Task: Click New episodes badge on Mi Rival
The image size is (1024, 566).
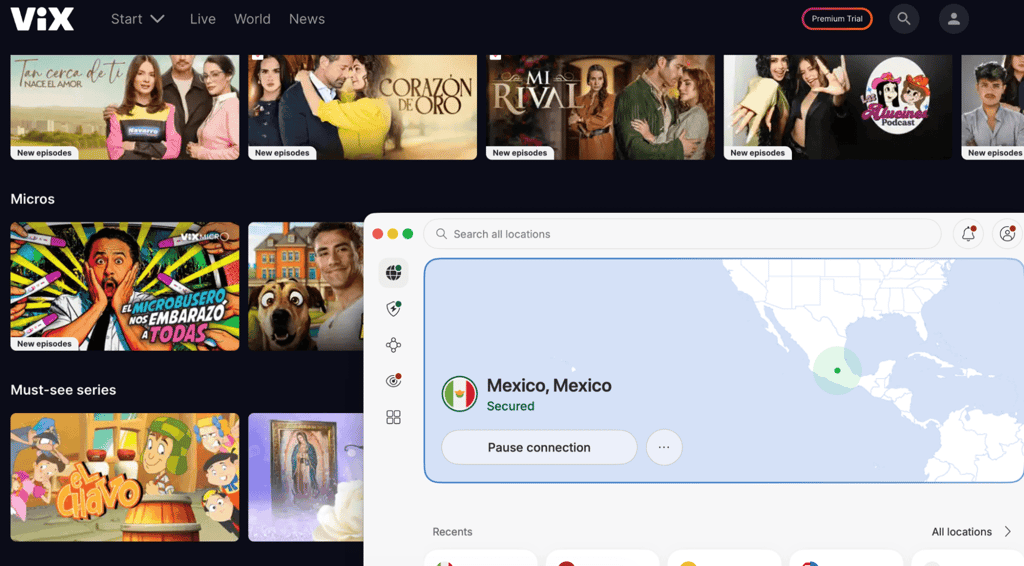Action: click(x=520, y=153)
